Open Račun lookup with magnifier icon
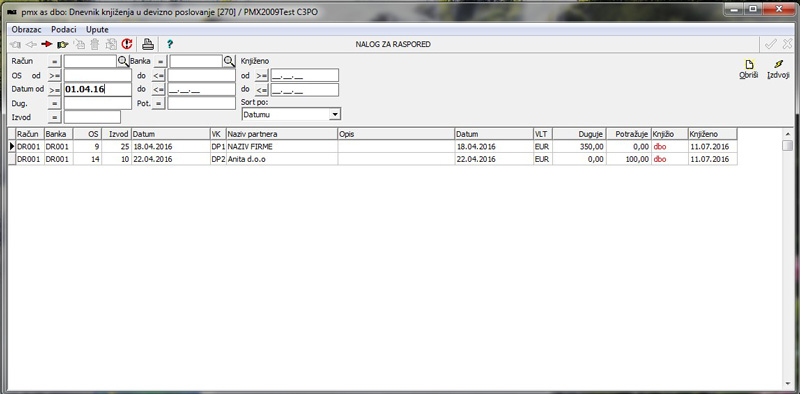The width and height of the screenshot is (800, 394). tap(123, 61)
